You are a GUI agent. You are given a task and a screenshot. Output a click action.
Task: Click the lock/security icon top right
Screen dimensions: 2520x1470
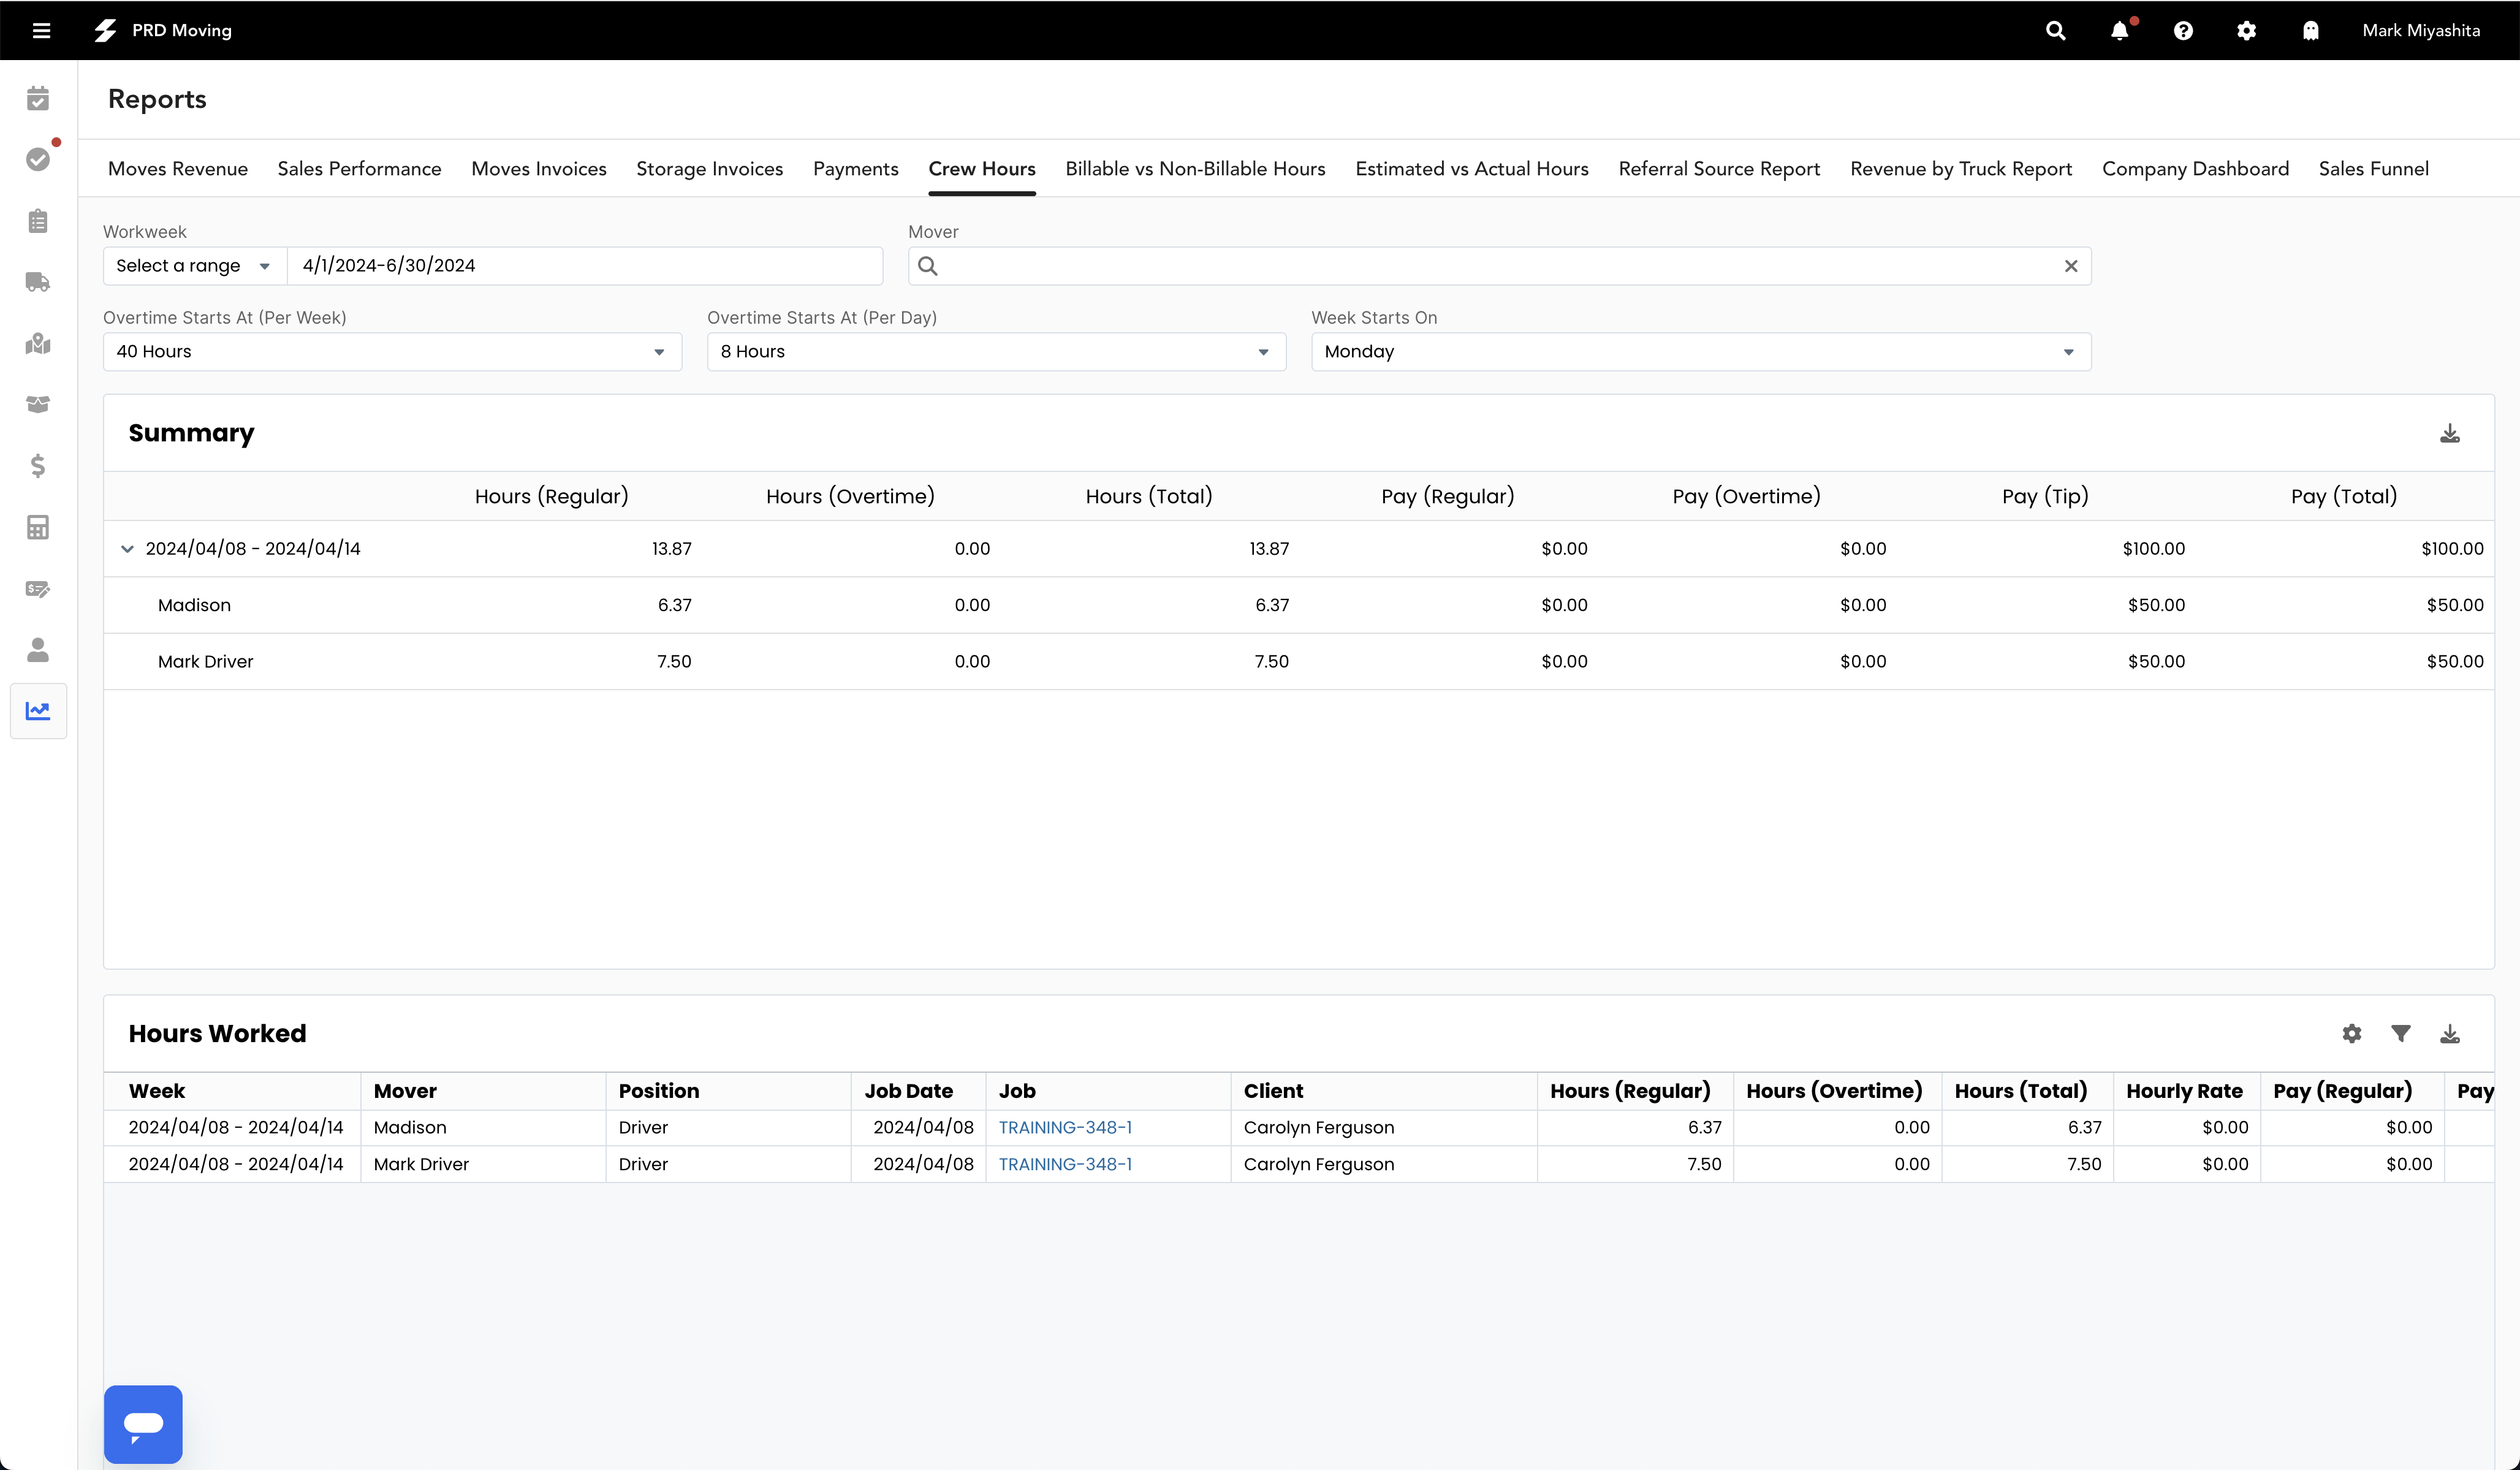(x=2312, y=30)
